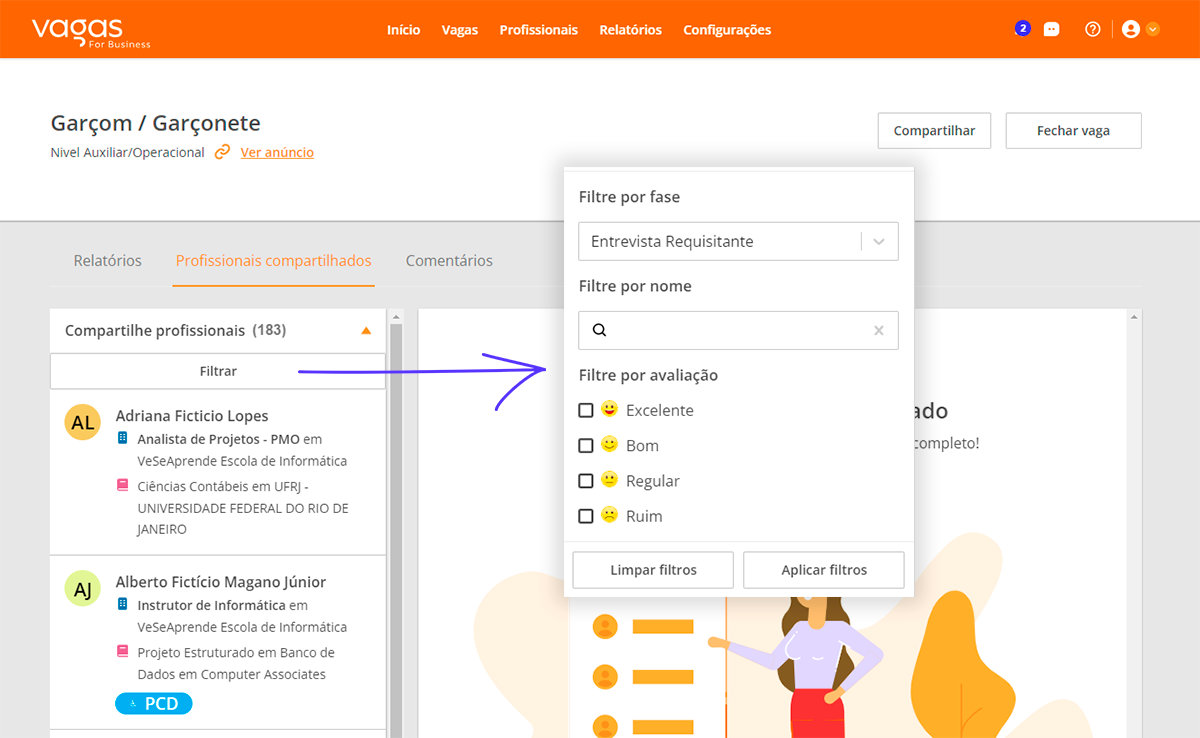Viewport: 1200px width, 738px height.
Task: Click into the Filtre por nome field
Action: point(738,330)
